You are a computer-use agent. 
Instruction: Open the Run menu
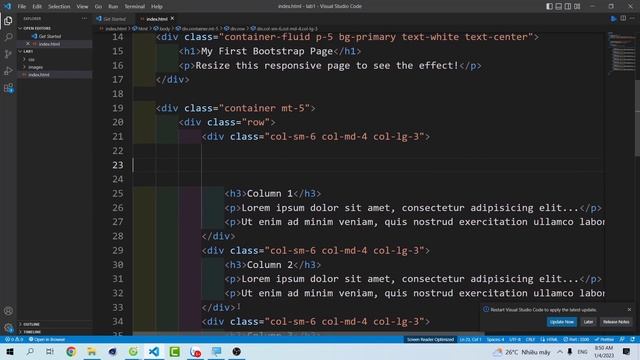point(113,7)
